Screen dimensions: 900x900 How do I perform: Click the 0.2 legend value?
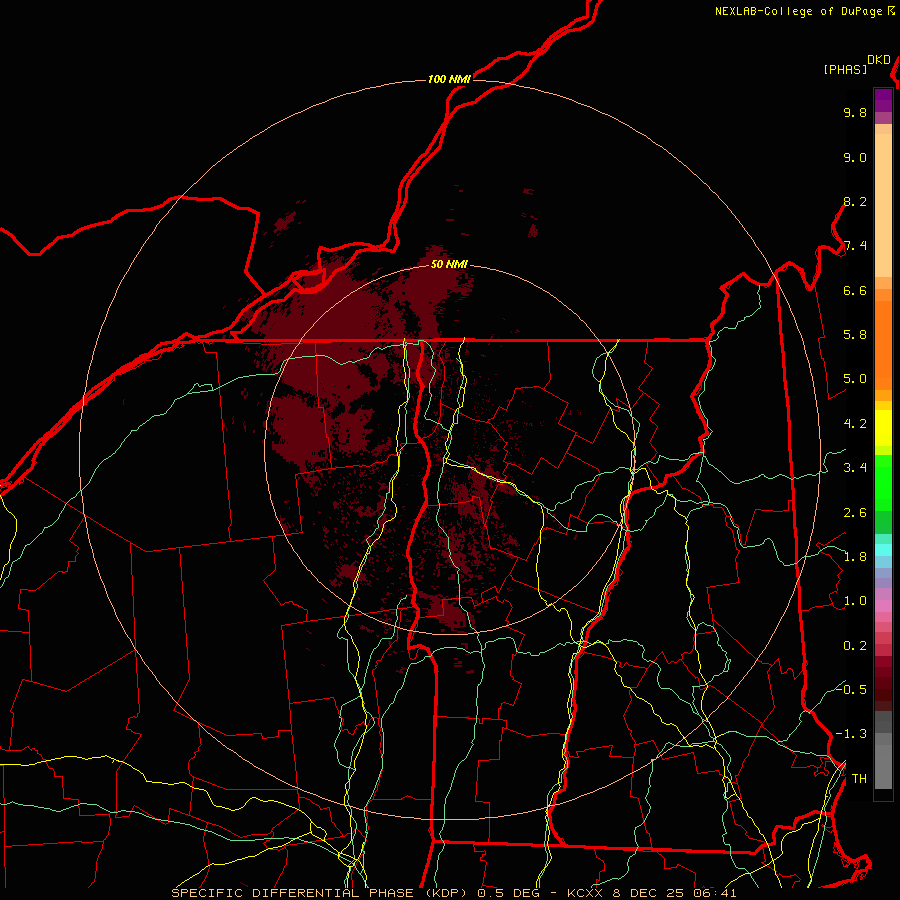tap(855, 646)
